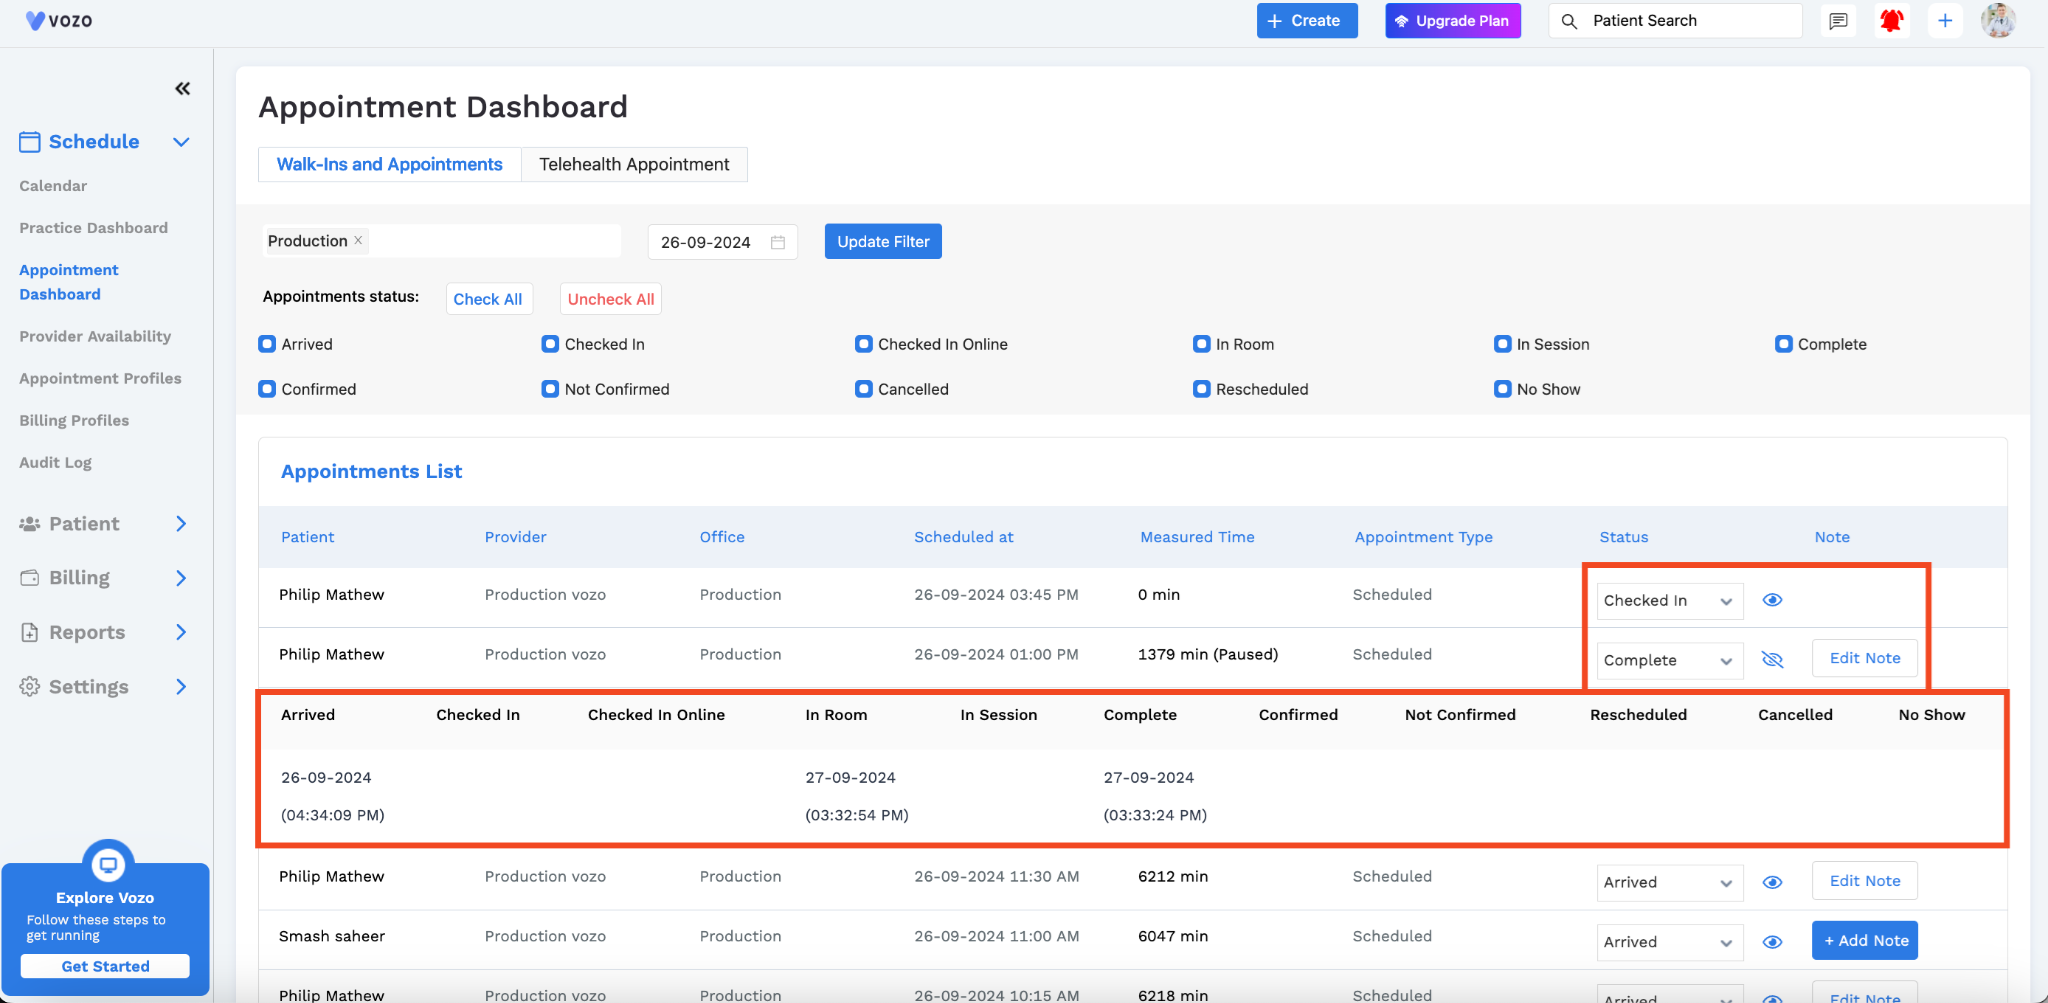Screen dimensions: 2048x1003
Task: Click Check All statuses
Action: coord(488,299)
